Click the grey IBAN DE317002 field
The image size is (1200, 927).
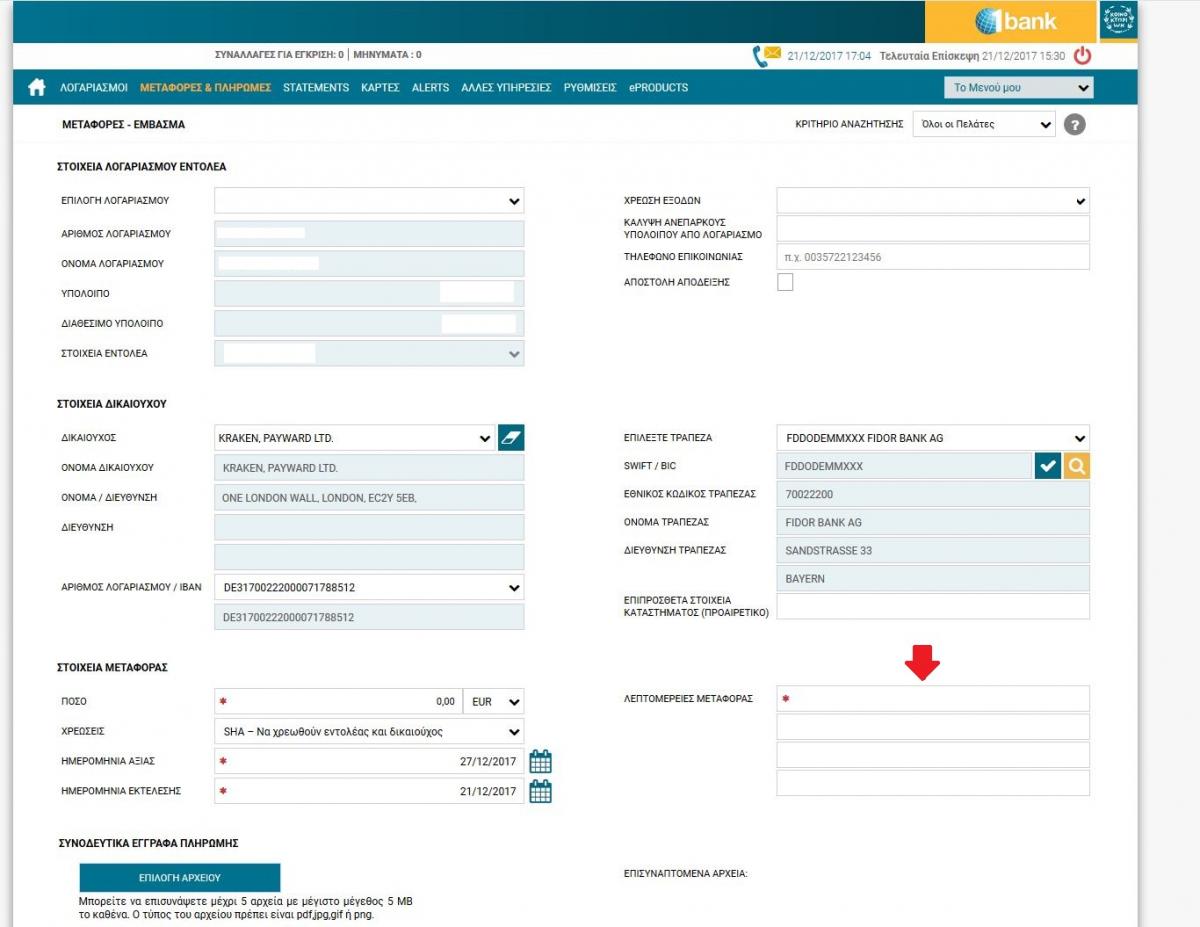coord(369,618)
